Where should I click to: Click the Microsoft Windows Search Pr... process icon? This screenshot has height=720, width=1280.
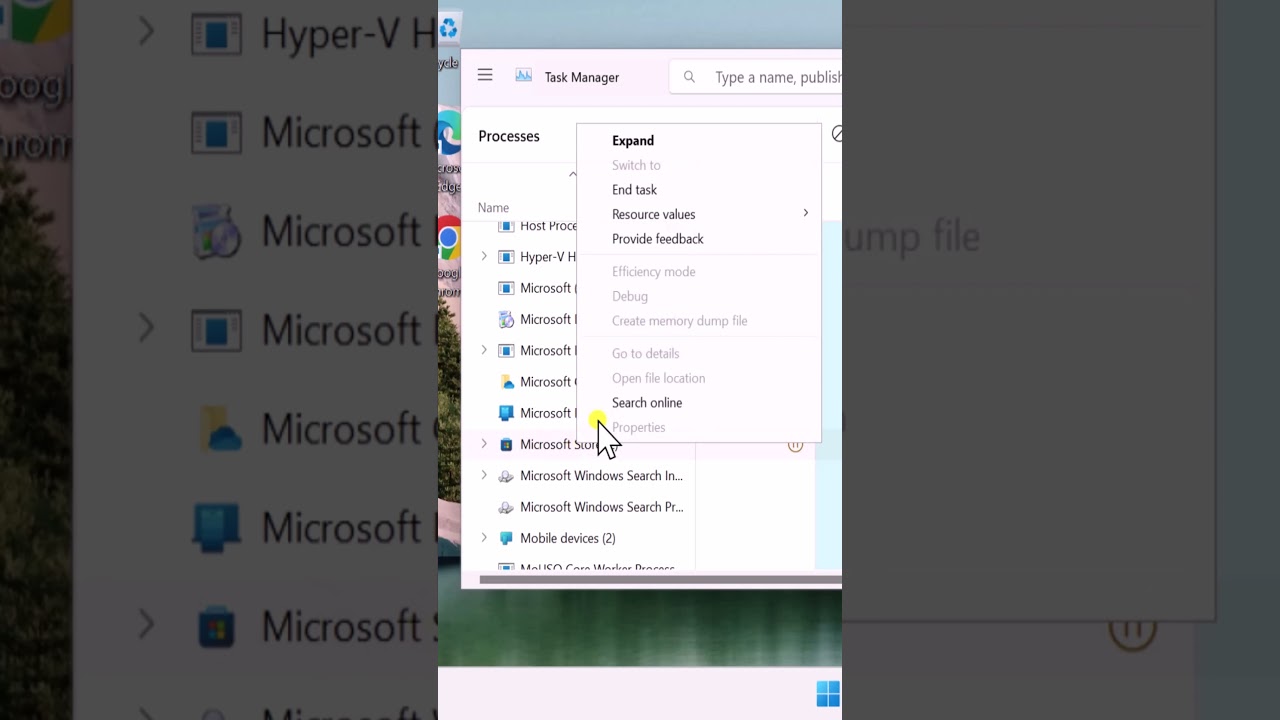pos(506,507)
